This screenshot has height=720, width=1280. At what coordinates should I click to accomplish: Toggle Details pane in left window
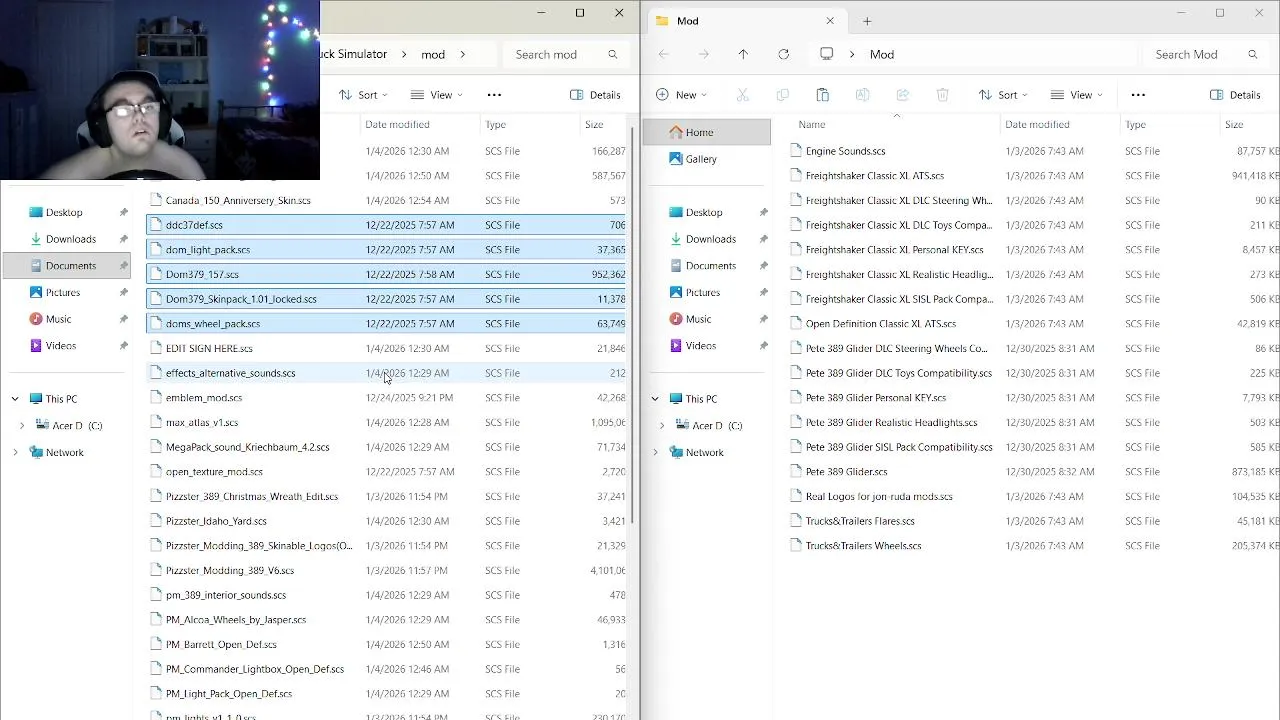point(595,95)
